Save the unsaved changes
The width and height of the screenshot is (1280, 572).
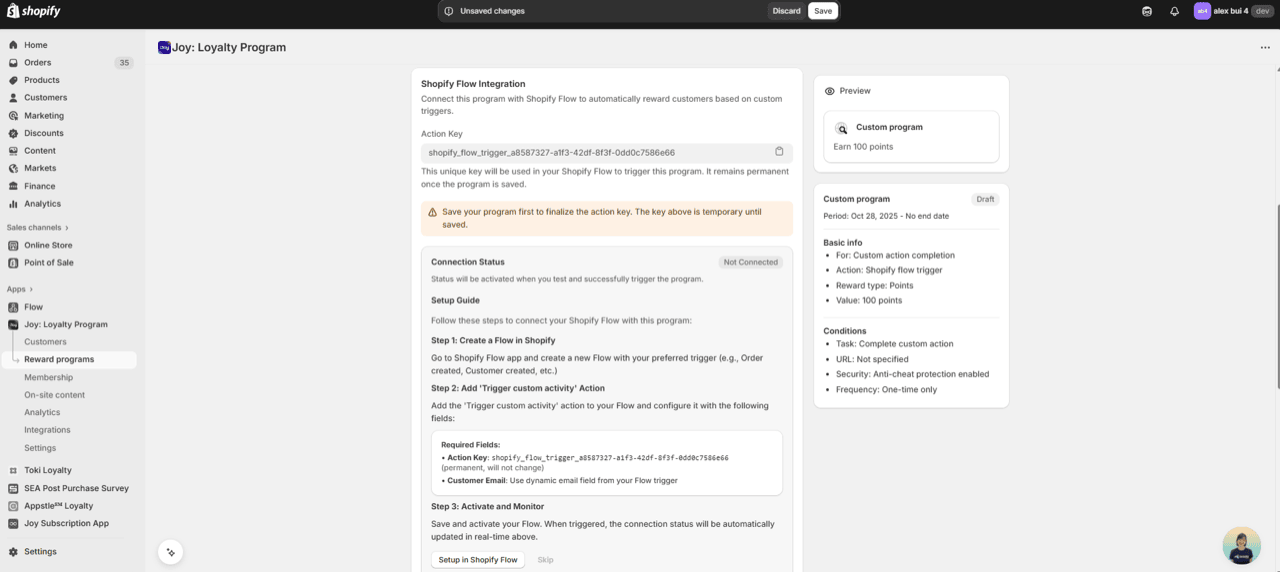coord(823,11)
